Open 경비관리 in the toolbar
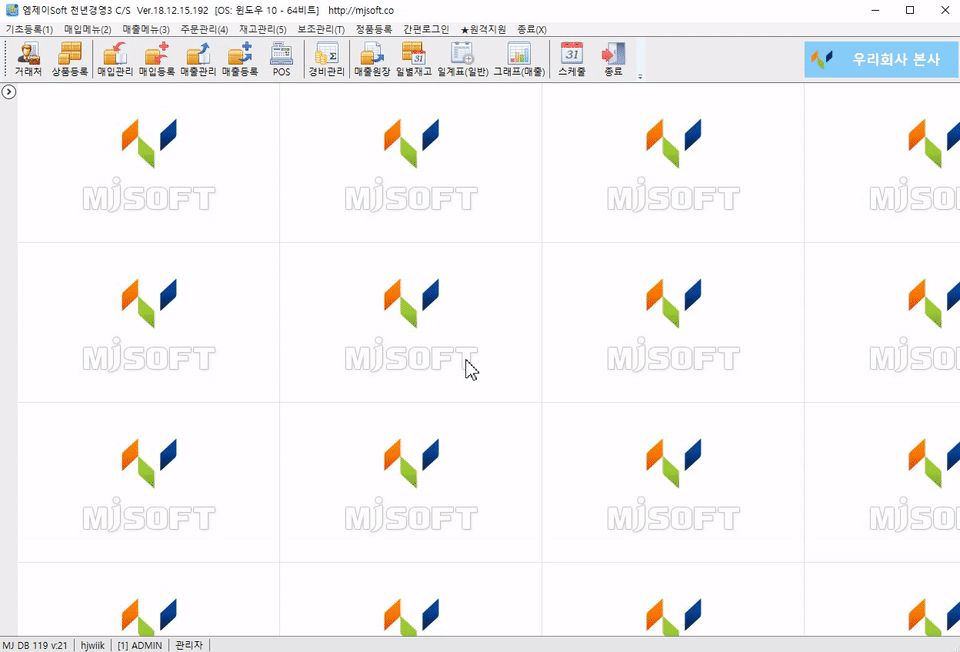The height and width of the screenshot is (652, 960). (326, 59)
